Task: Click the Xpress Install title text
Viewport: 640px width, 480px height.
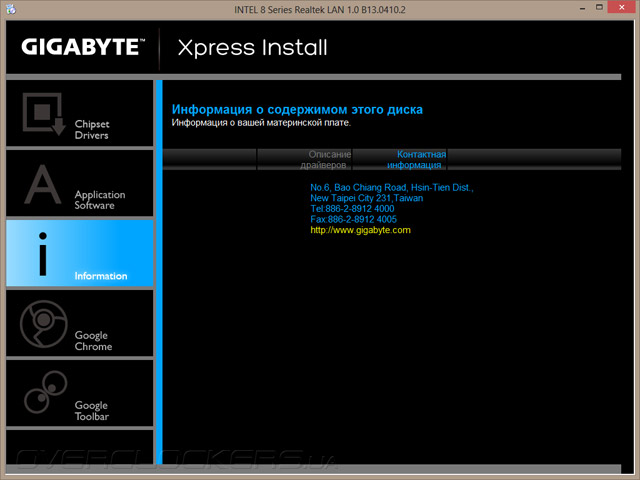Action: pos(253,48)
